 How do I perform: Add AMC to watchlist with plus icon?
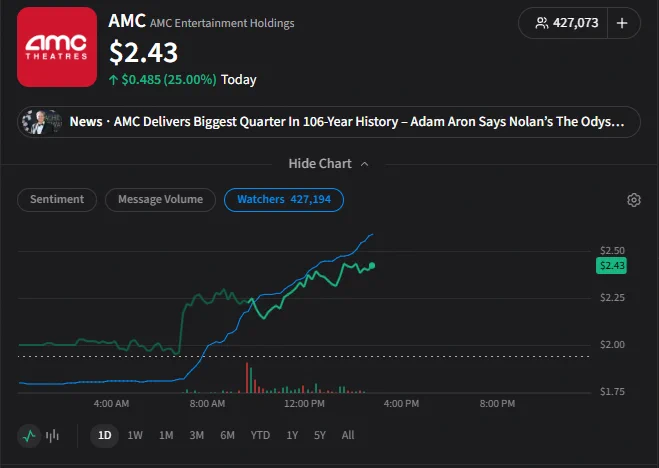point(622,23)
